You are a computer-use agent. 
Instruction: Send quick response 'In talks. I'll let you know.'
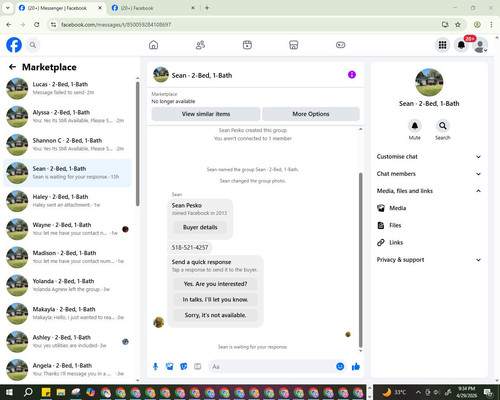(x=215, y=300)
